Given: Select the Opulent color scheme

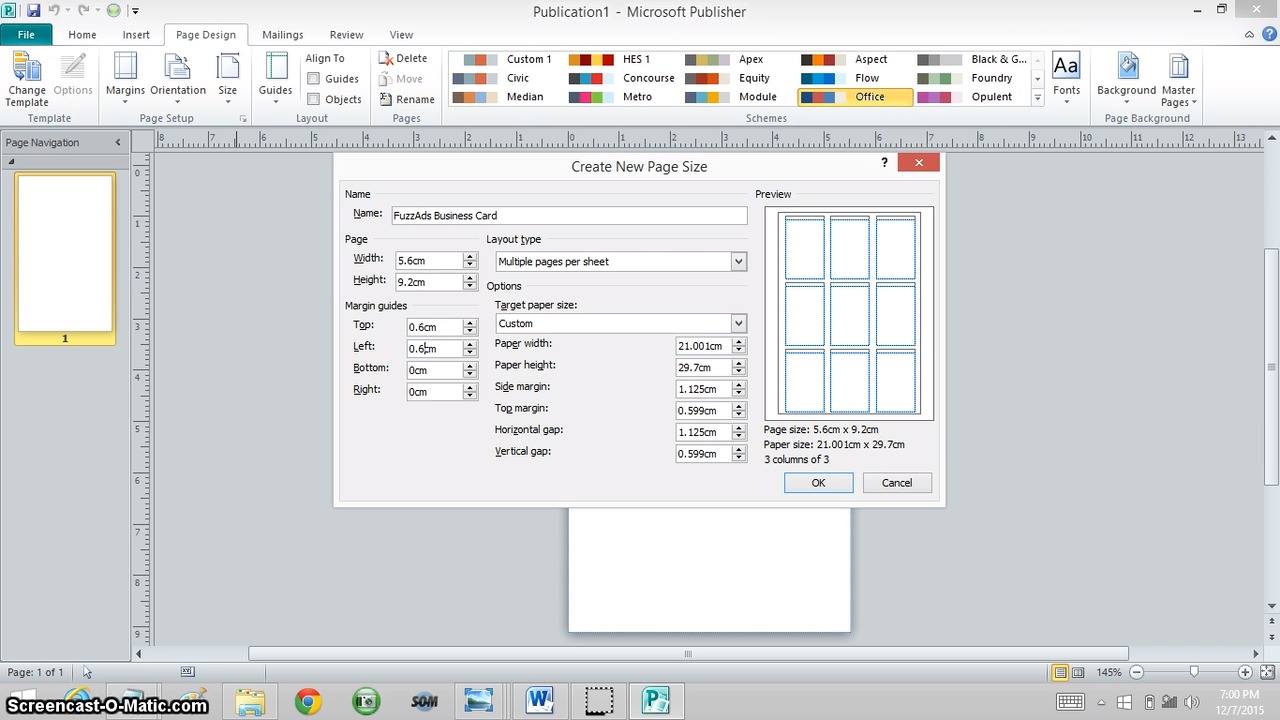Looking at the screenshot, I should [971, 97].
